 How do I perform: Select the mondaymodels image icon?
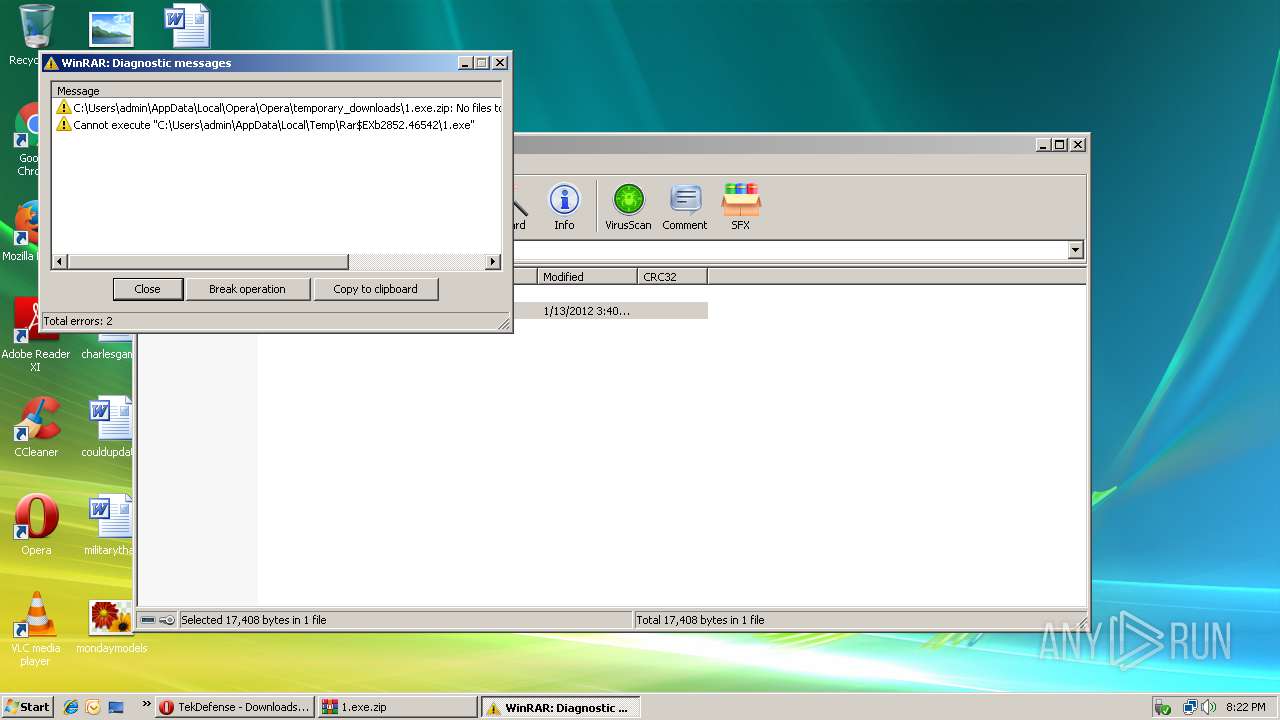pos(111,627)
